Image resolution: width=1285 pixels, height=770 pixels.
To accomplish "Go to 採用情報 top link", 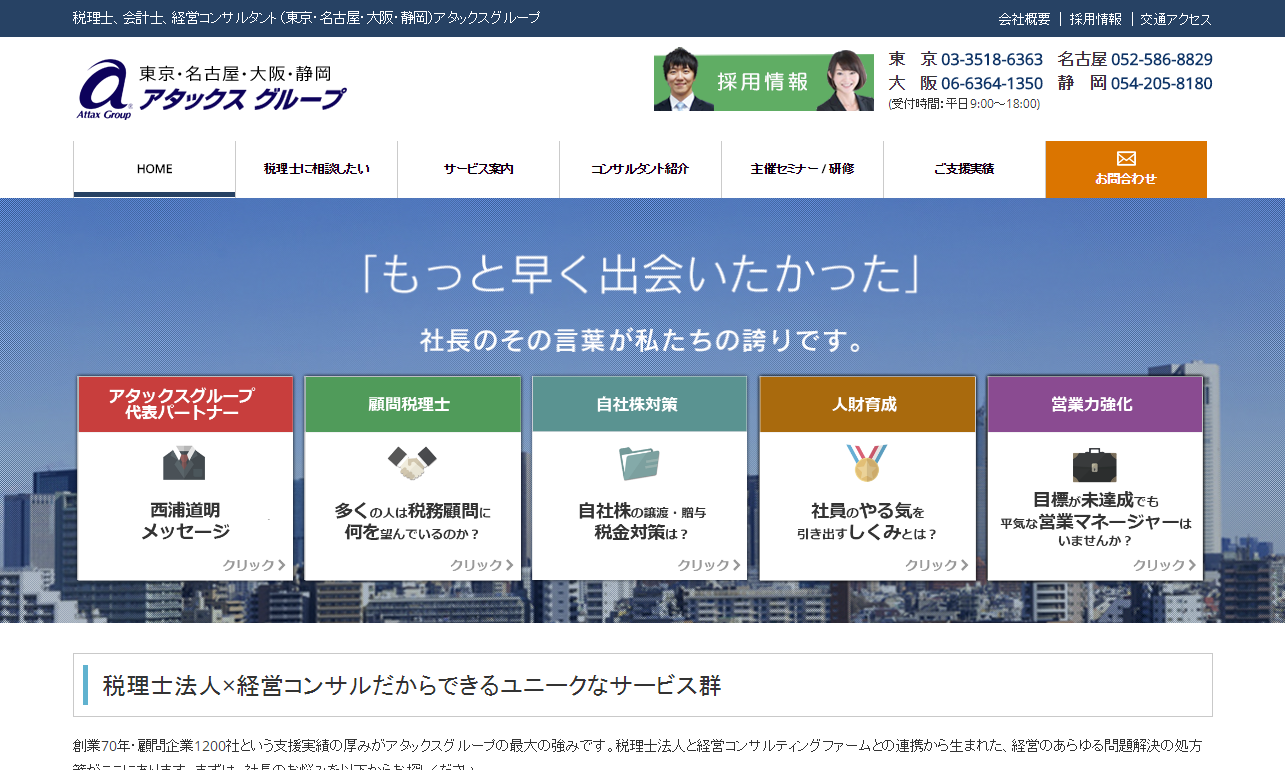I will (x=1096, y=19).
